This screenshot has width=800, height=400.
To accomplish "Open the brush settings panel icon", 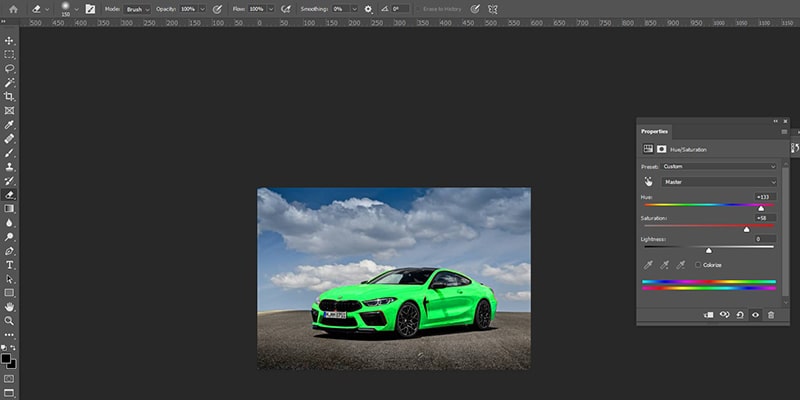I will coord(90,9).
